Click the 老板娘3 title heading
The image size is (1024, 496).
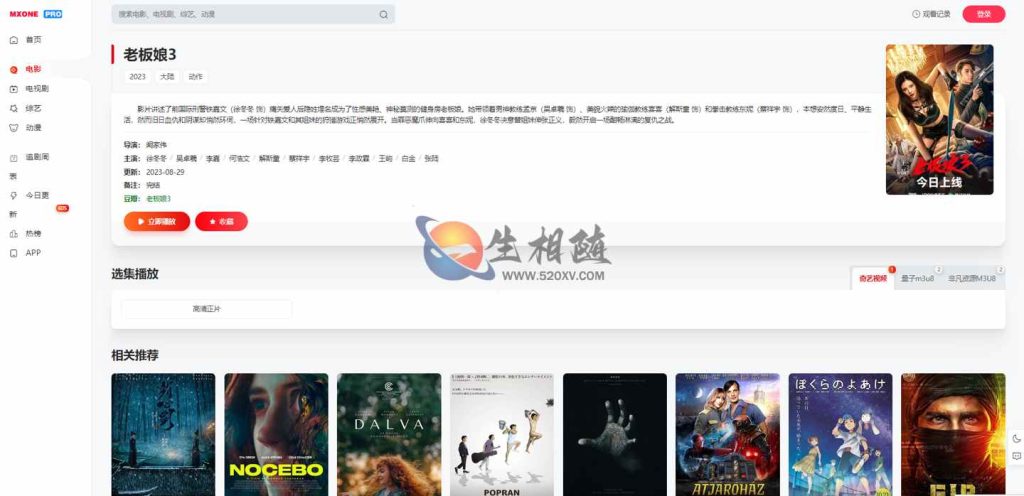[150, 54]
